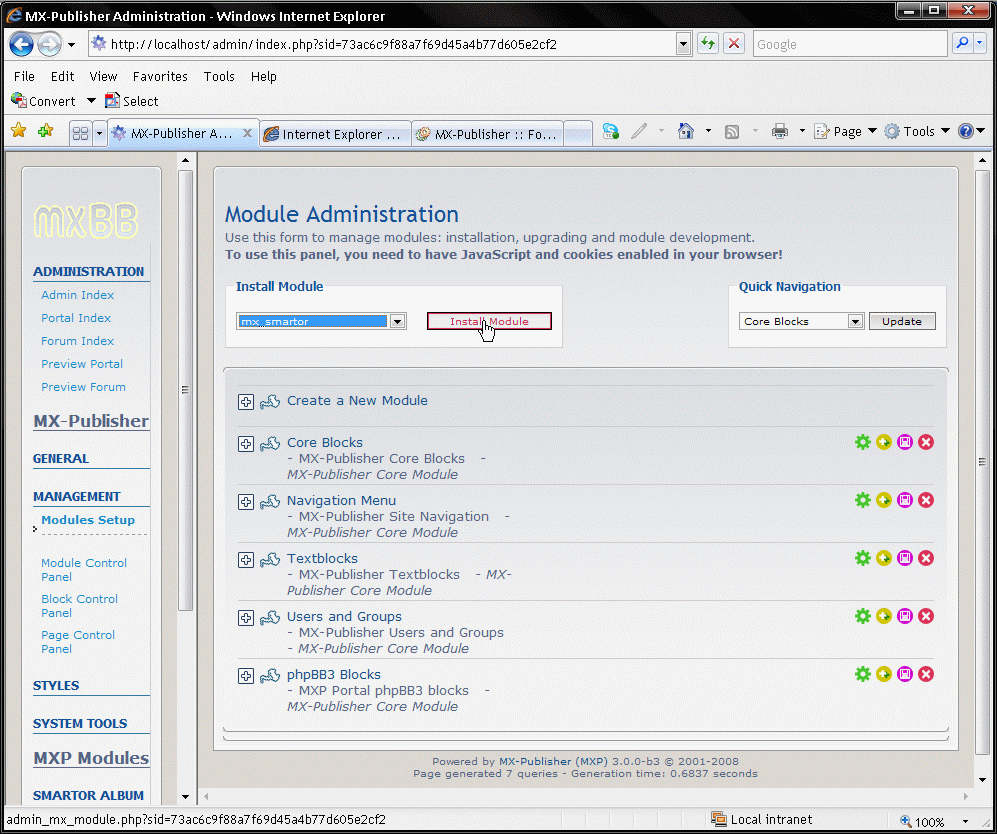The image size is (997, 834).
Task: Switch to the MX-Publisher :: Fo... tab
Action: (488, 134)
